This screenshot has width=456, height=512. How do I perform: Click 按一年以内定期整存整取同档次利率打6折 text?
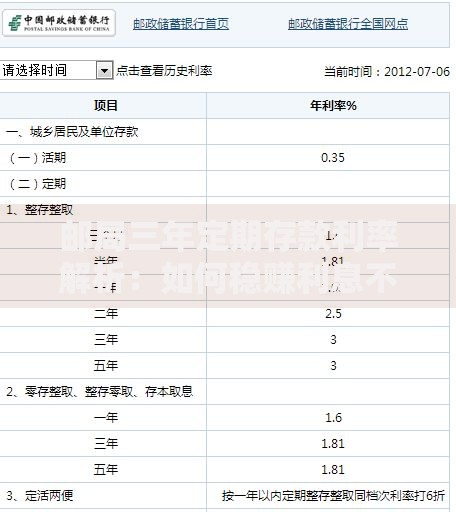click(x=333, y=496)
